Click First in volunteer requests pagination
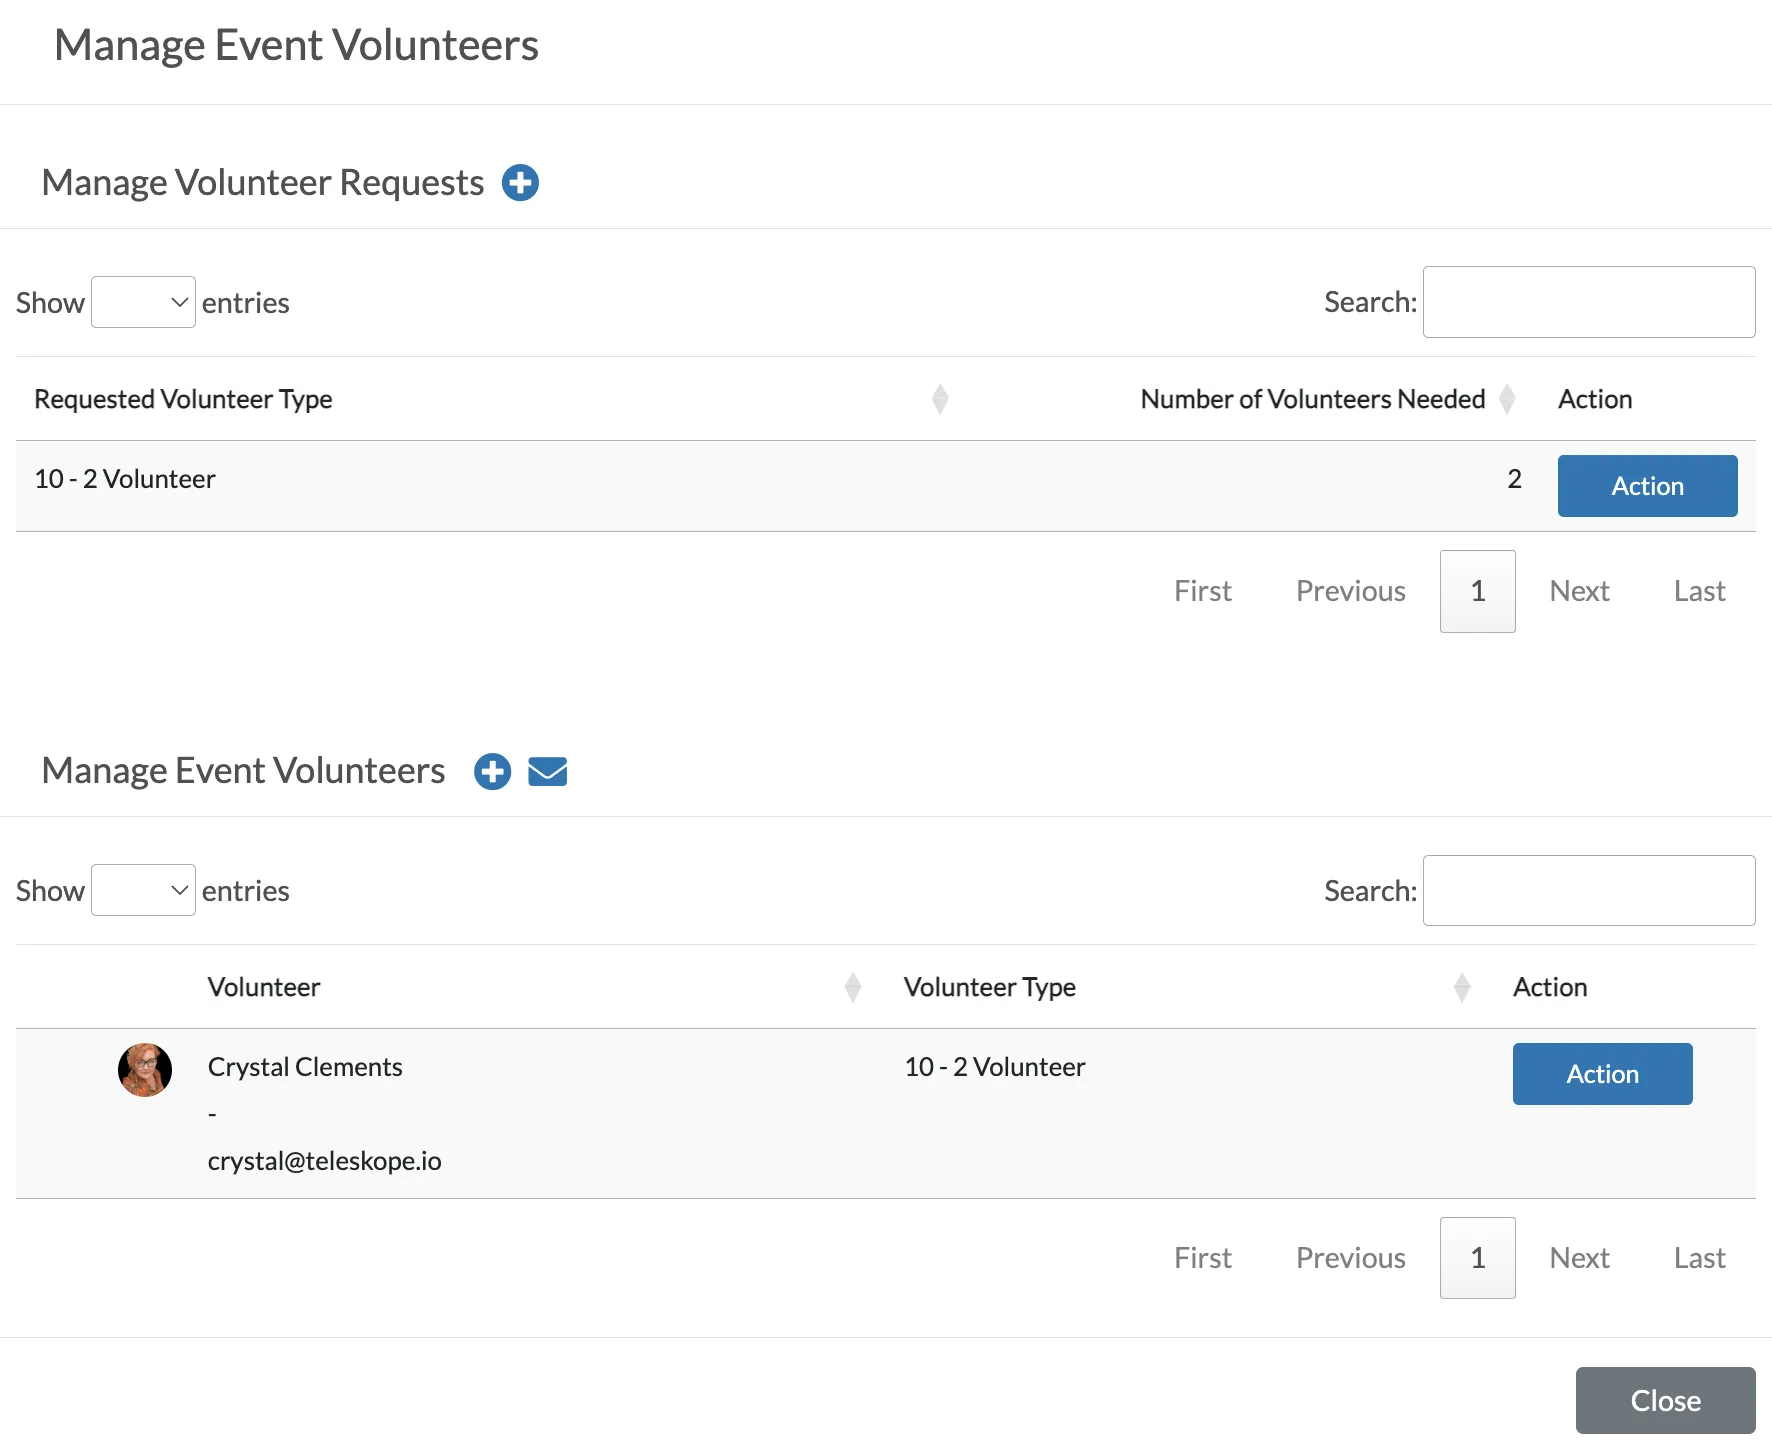 pyautogui.click(x=1202, y=591)
